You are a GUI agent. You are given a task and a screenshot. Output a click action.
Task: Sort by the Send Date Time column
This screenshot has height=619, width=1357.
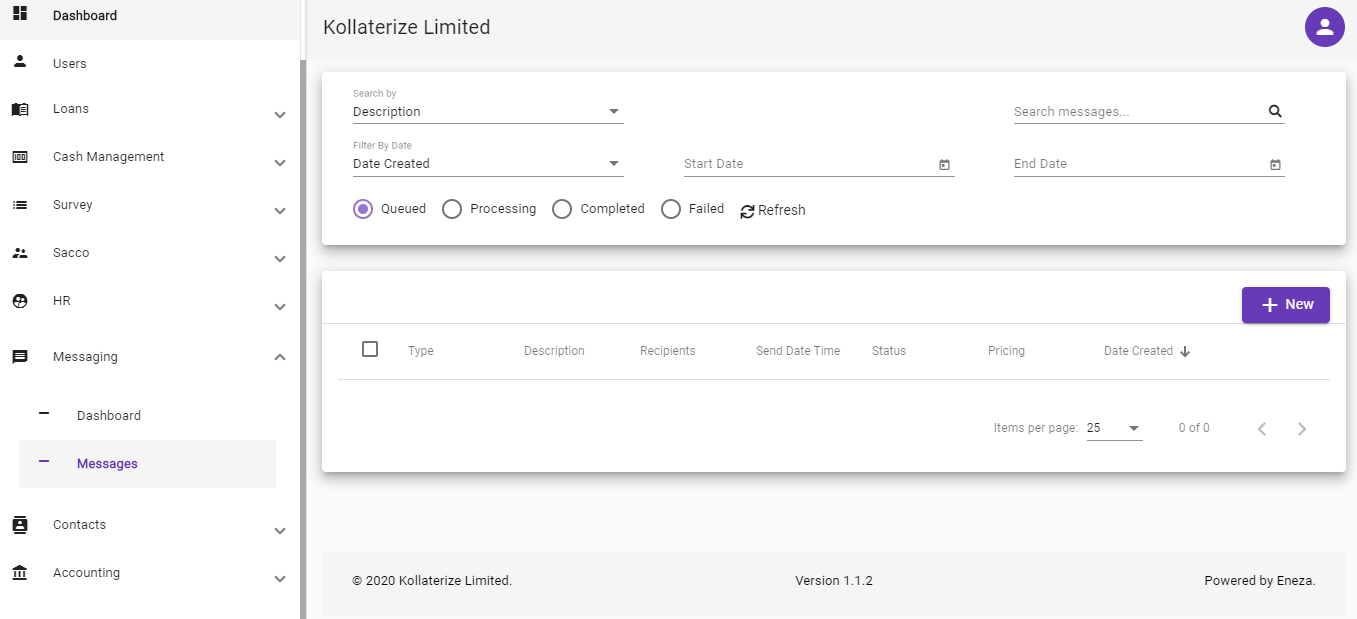tap(798, 351)
